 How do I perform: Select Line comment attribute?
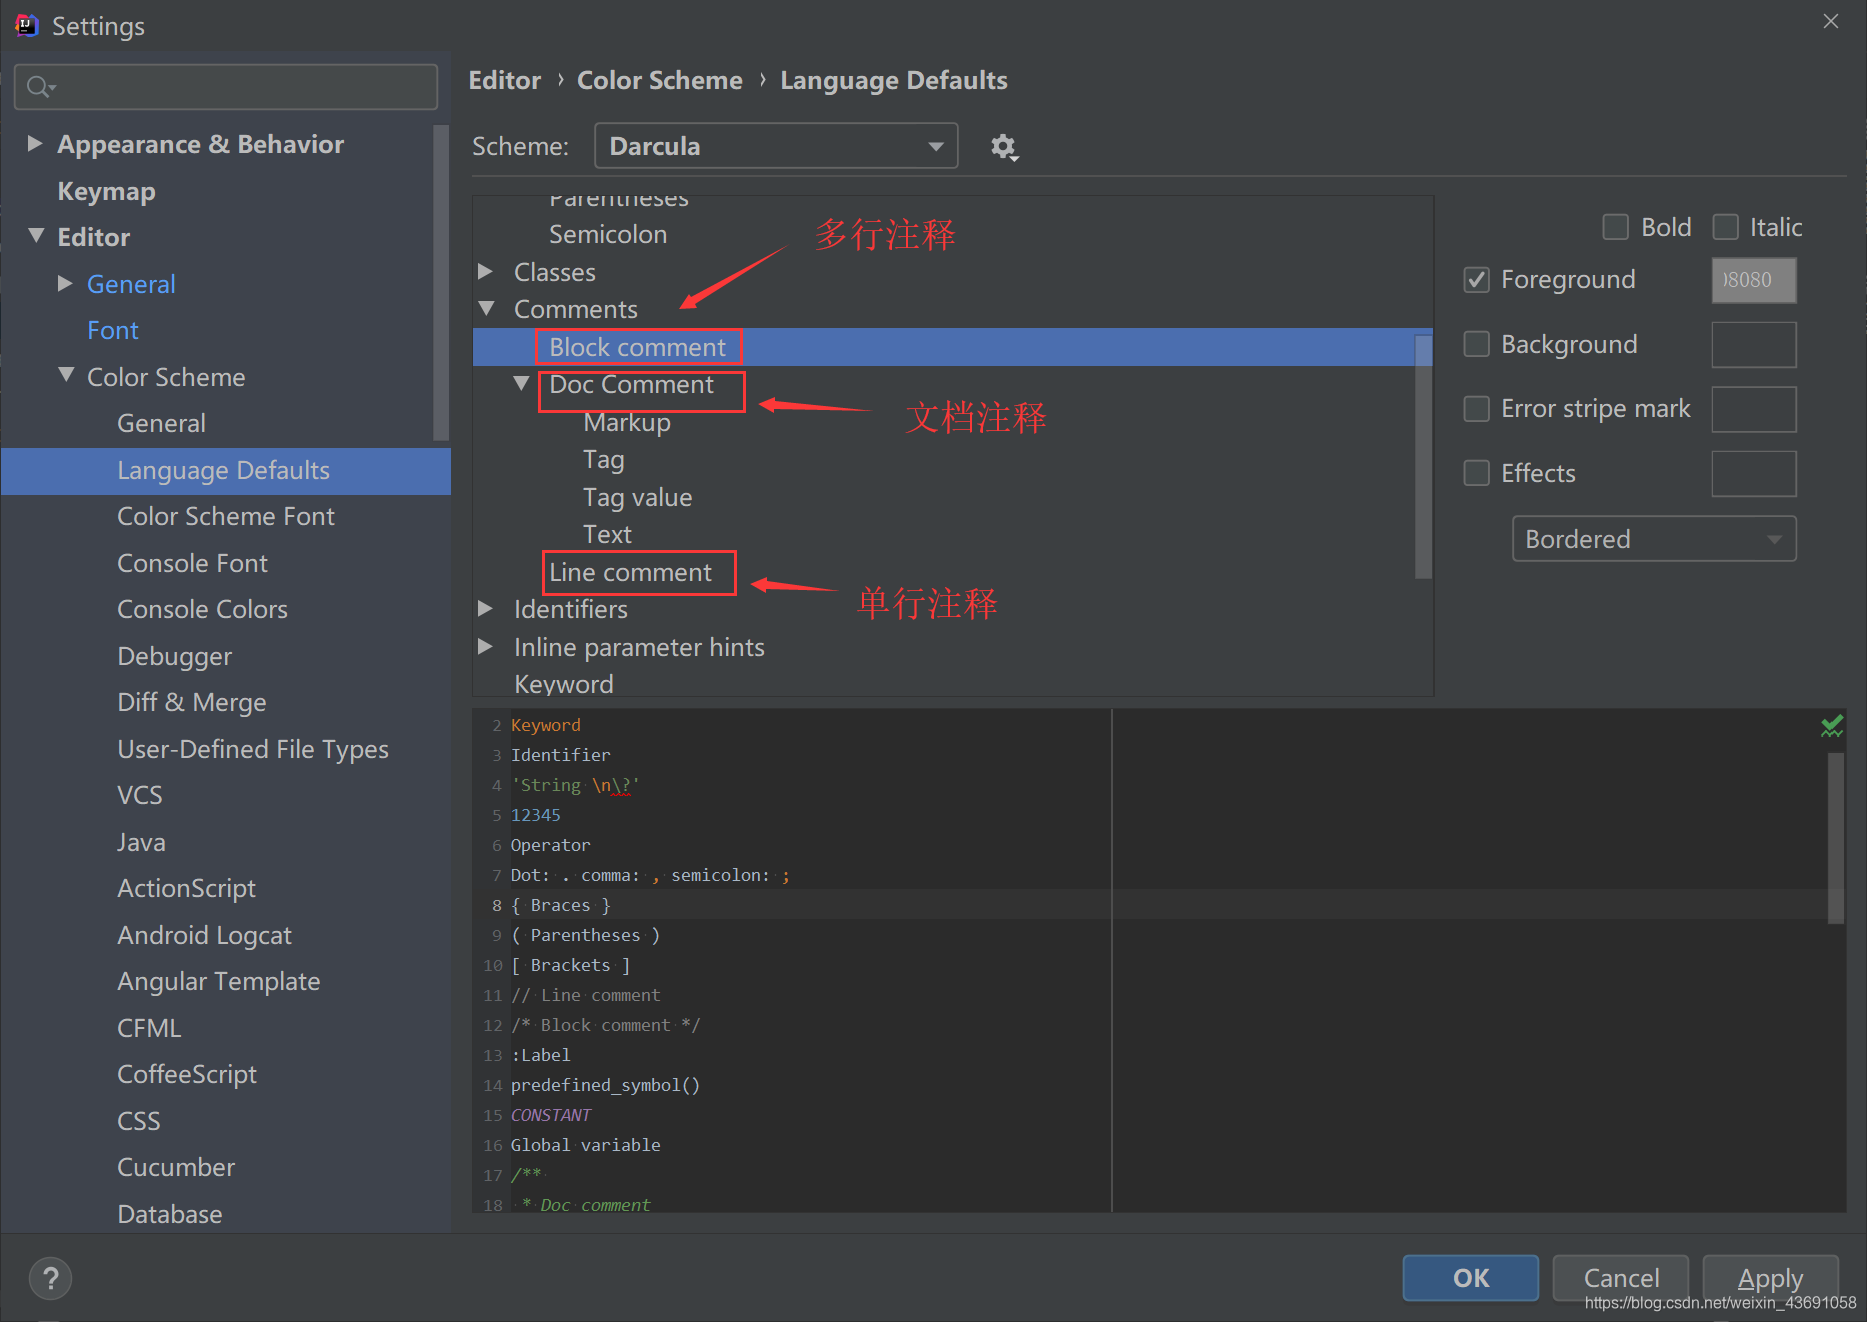click(630, 572)
